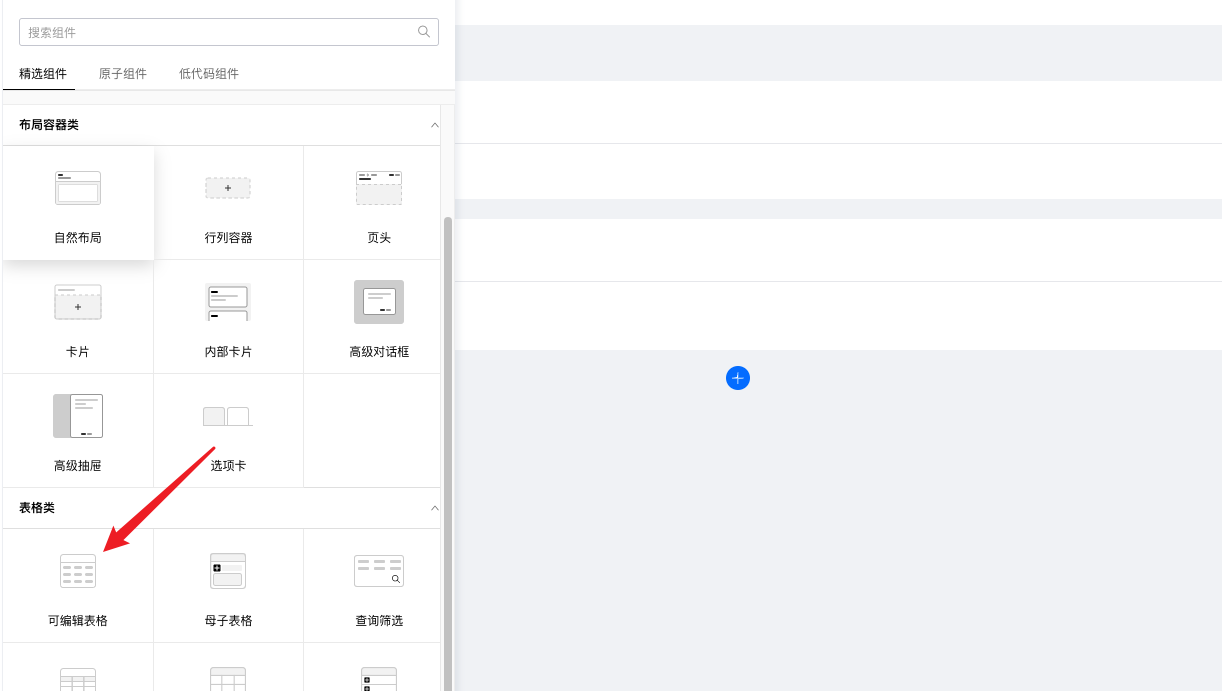Select the 高级对话框 component icon

[x=379, y=302]
